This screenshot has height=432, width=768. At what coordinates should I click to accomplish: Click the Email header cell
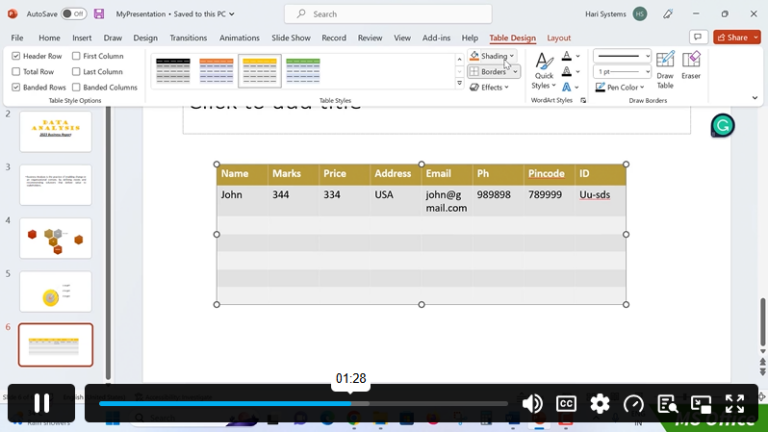coord(447,174)
